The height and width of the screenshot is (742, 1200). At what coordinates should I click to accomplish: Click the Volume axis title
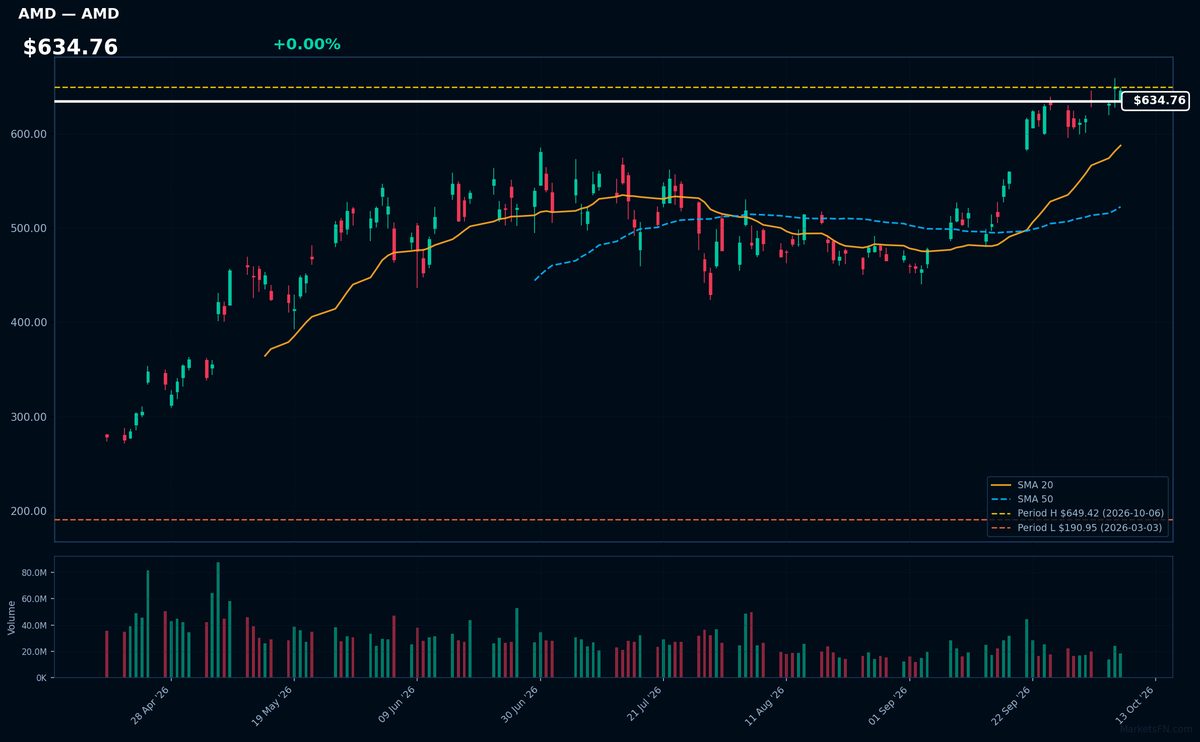[x=11, y=617]
